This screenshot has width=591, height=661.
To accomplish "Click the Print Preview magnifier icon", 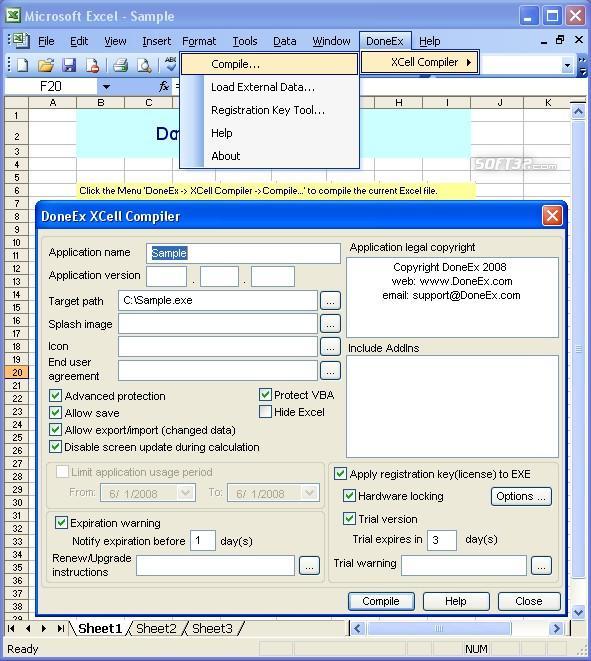I will pos(144,65).
